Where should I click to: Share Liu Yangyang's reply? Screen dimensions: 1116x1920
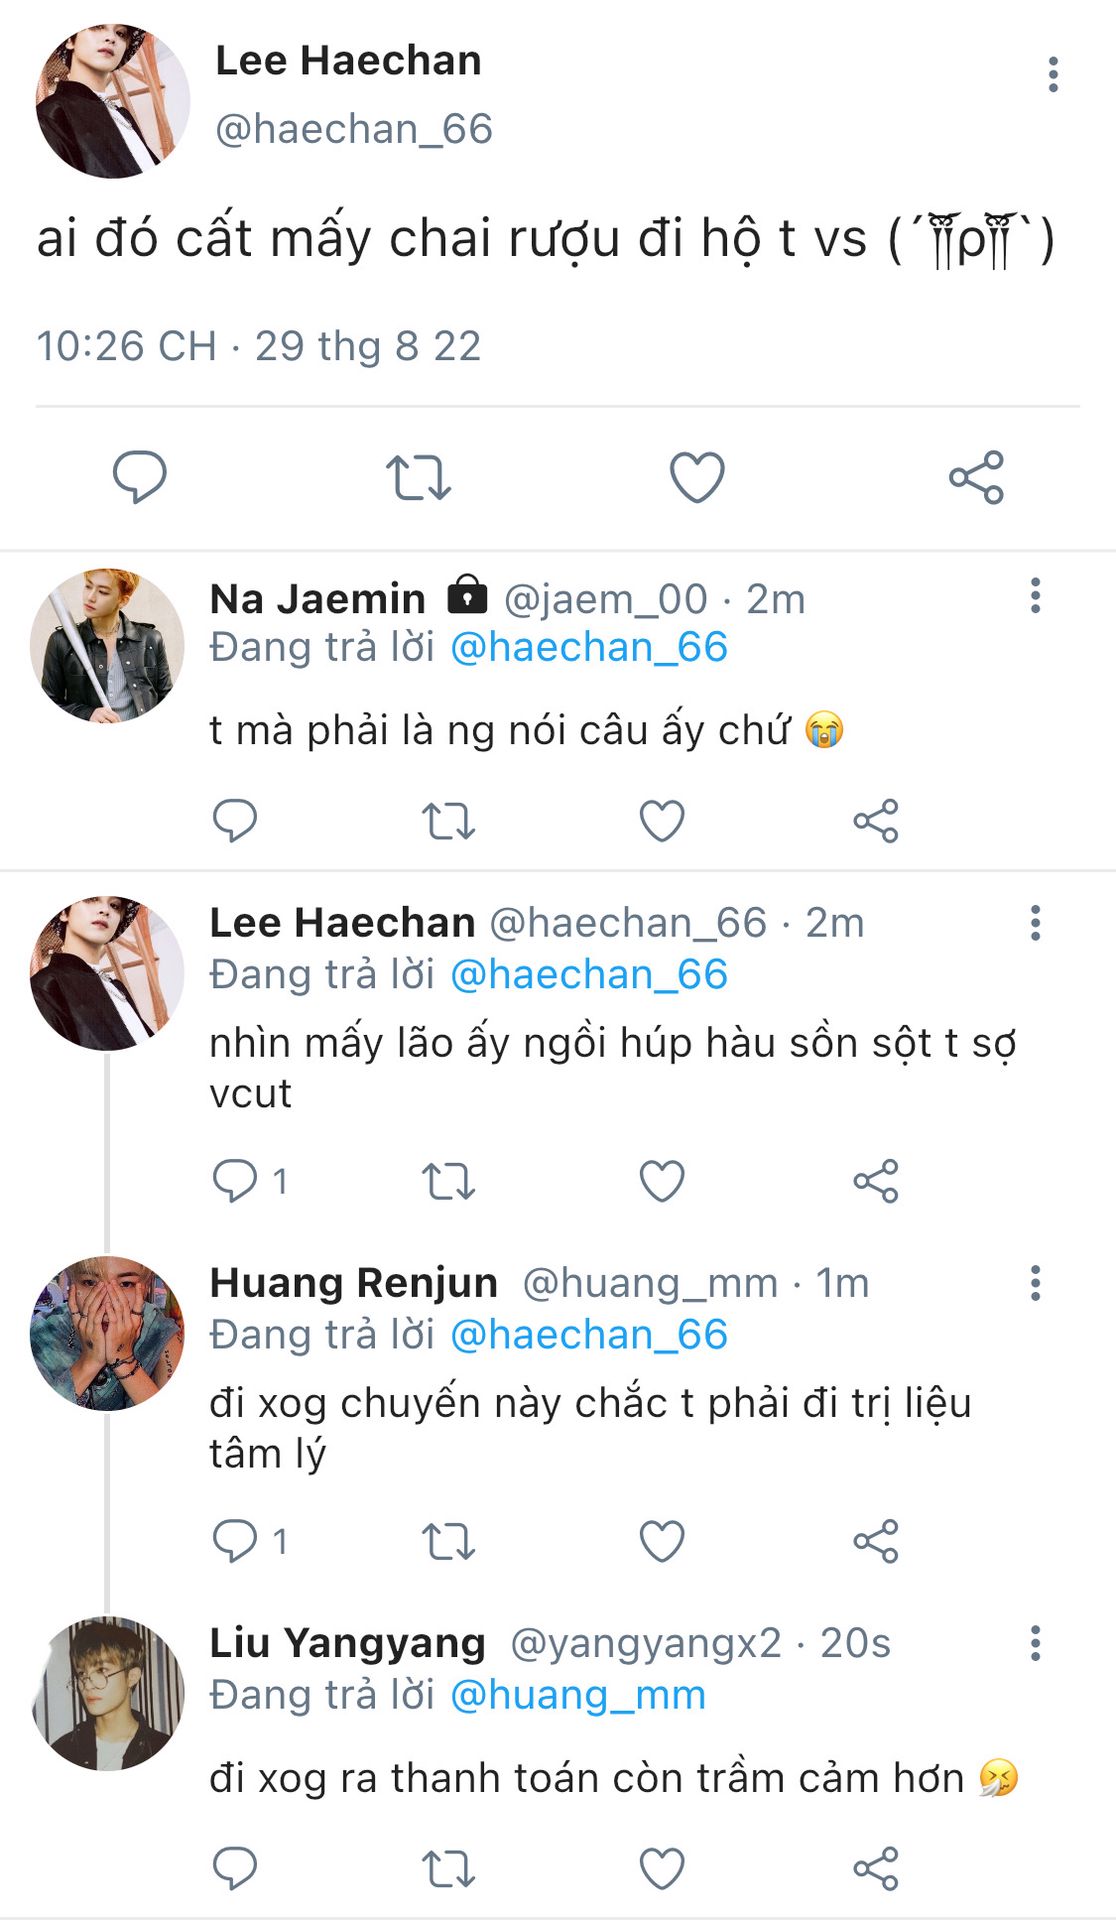[876, 1868]
